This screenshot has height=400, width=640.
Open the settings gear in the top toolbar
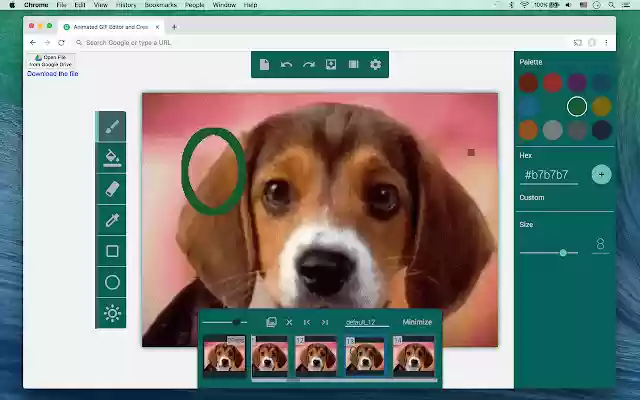click(x=376, y=64)
